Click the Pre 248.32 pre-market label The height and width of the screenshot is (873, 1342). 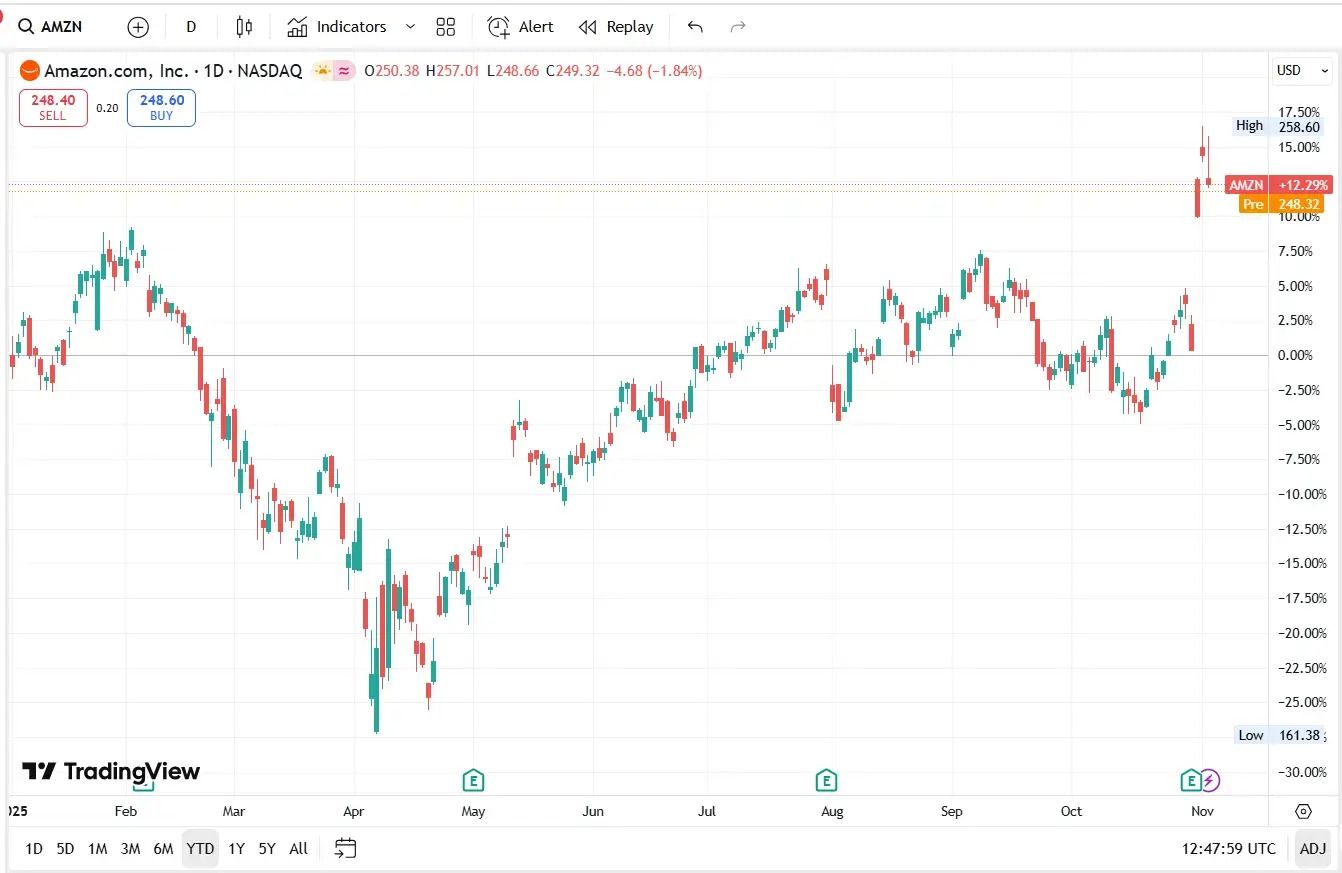tap(1281, 204)
